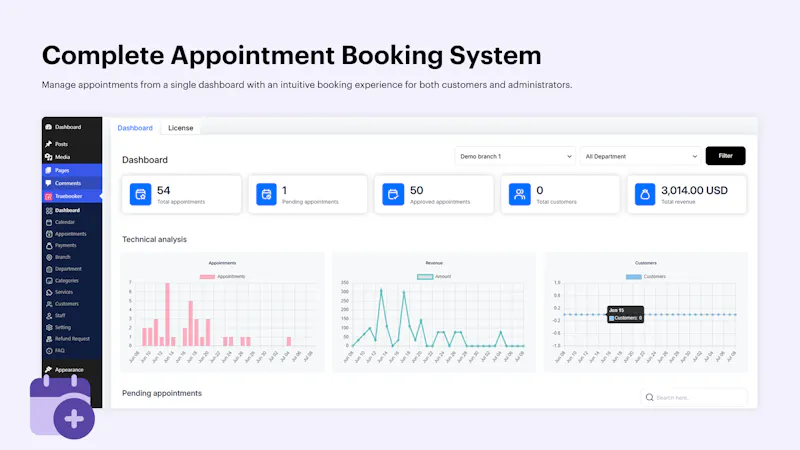
Task: Open the Media icon in sidebar
Action: (48, 157)
